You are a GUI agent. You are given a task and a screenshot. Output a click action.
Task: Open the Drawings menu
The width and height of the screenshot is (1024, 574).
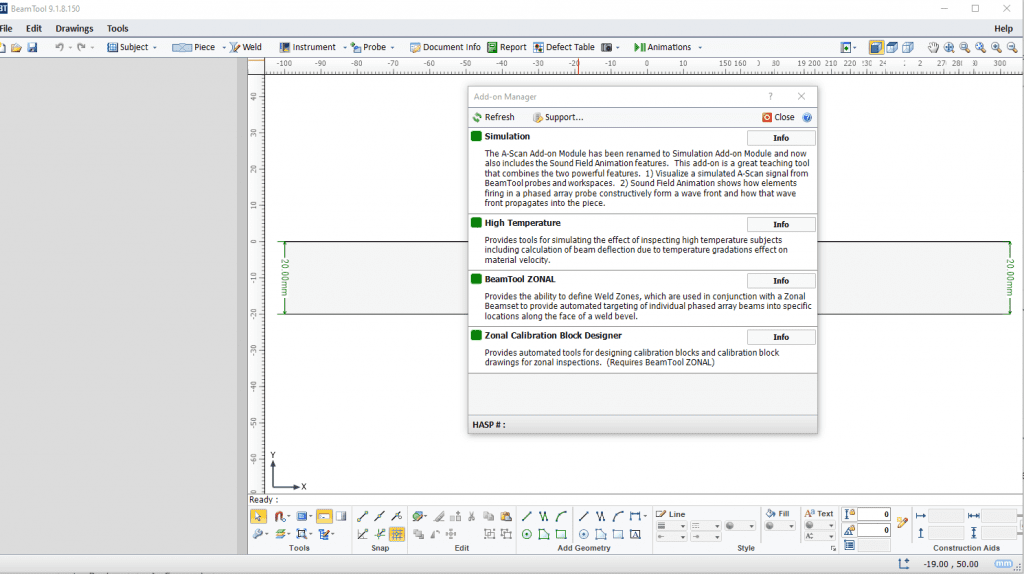tap(74, 29)
